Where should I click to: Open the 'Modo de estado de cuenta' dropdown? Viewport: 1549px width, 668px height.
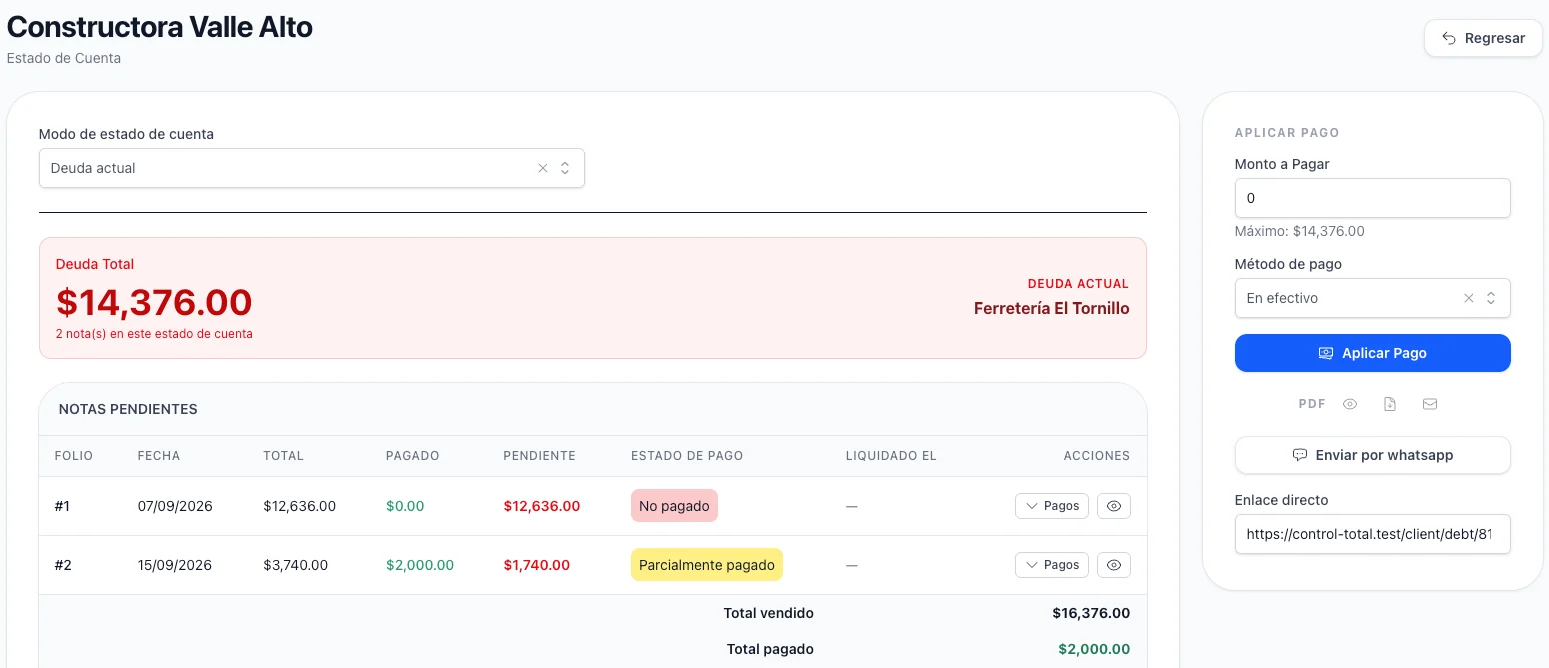point(312,168)
